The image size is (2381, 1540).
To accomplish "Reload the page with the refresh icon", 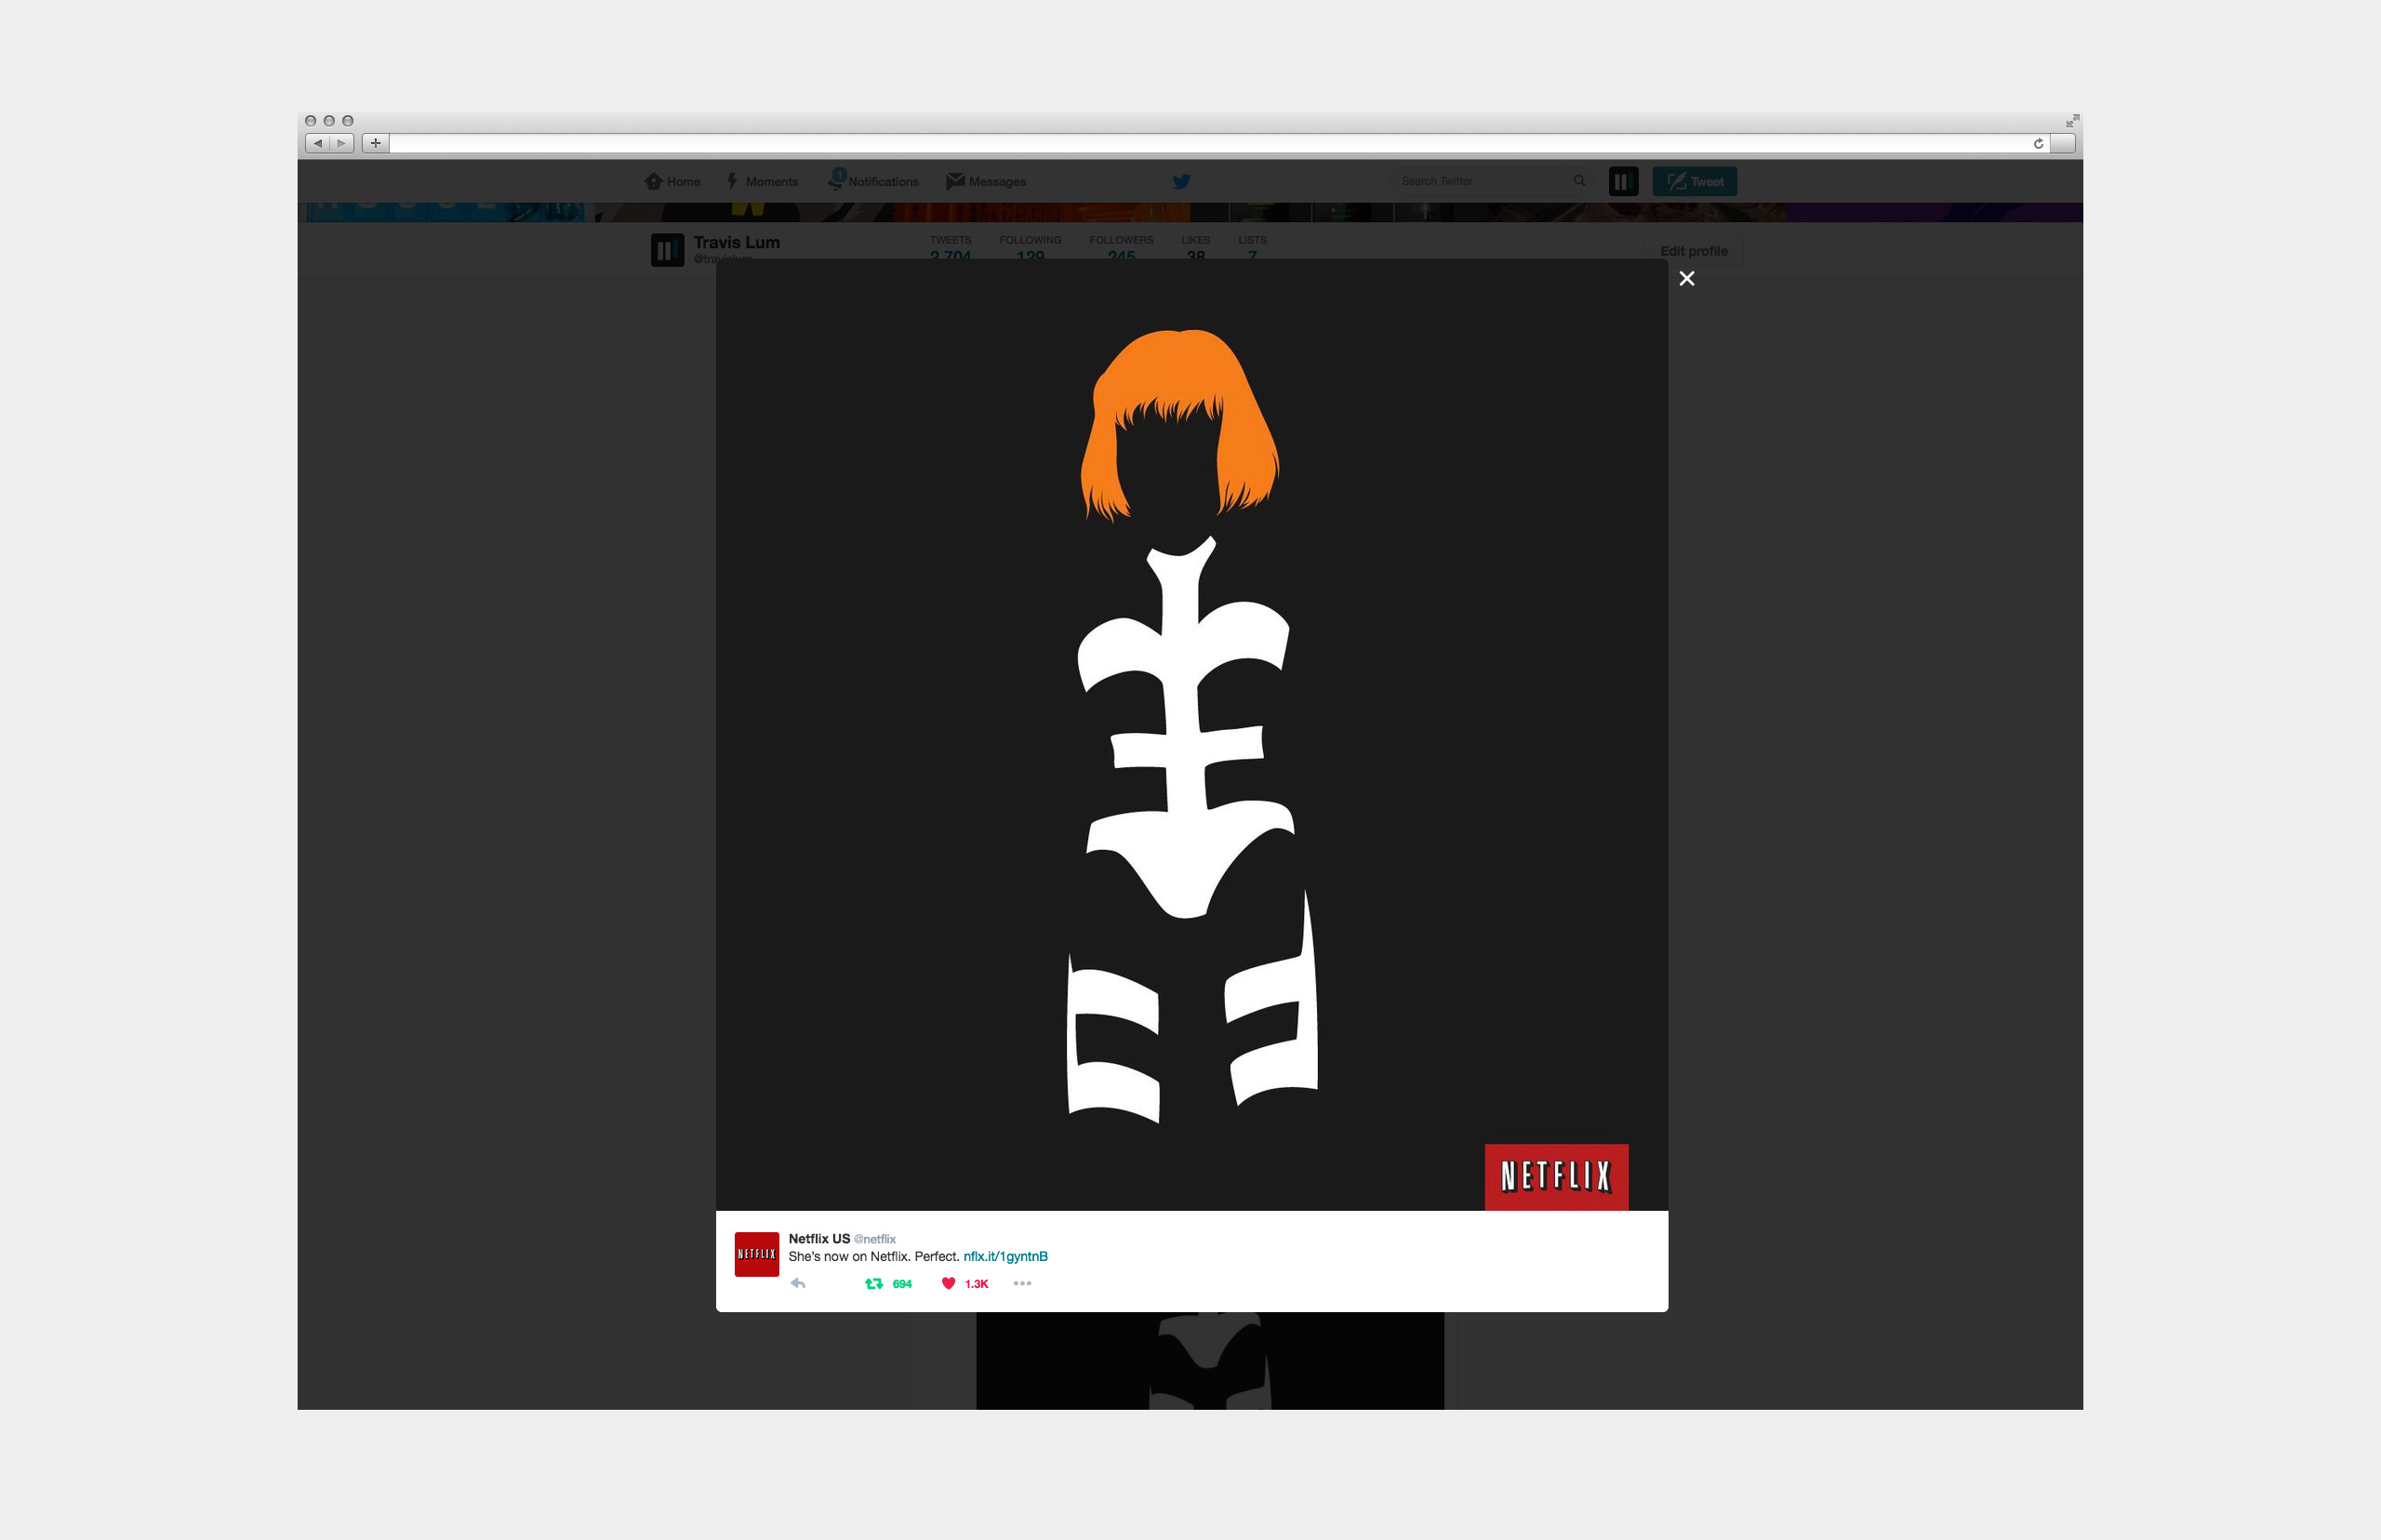I will point(2038,143).
